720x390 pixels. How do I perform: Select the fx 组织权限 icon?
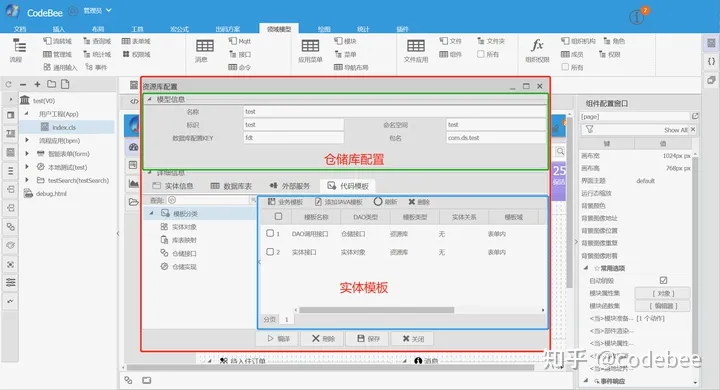click(537, 45)
